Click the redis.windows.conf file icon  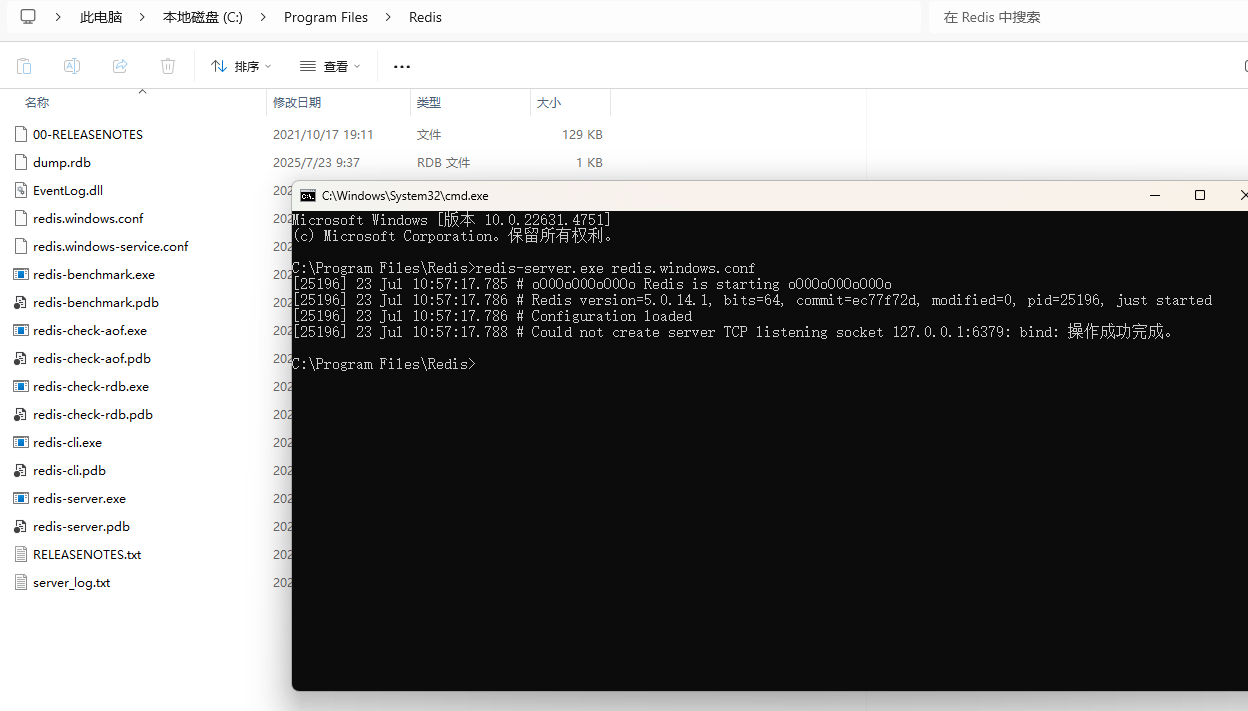click(21, 218)
